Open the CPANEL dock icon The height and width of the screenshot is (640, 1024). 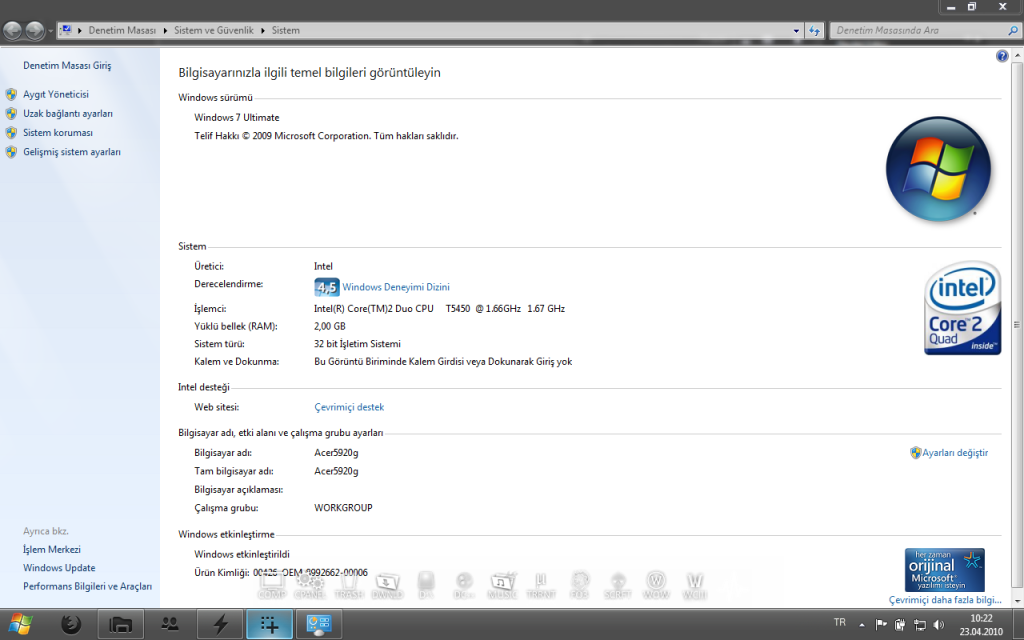310,584
